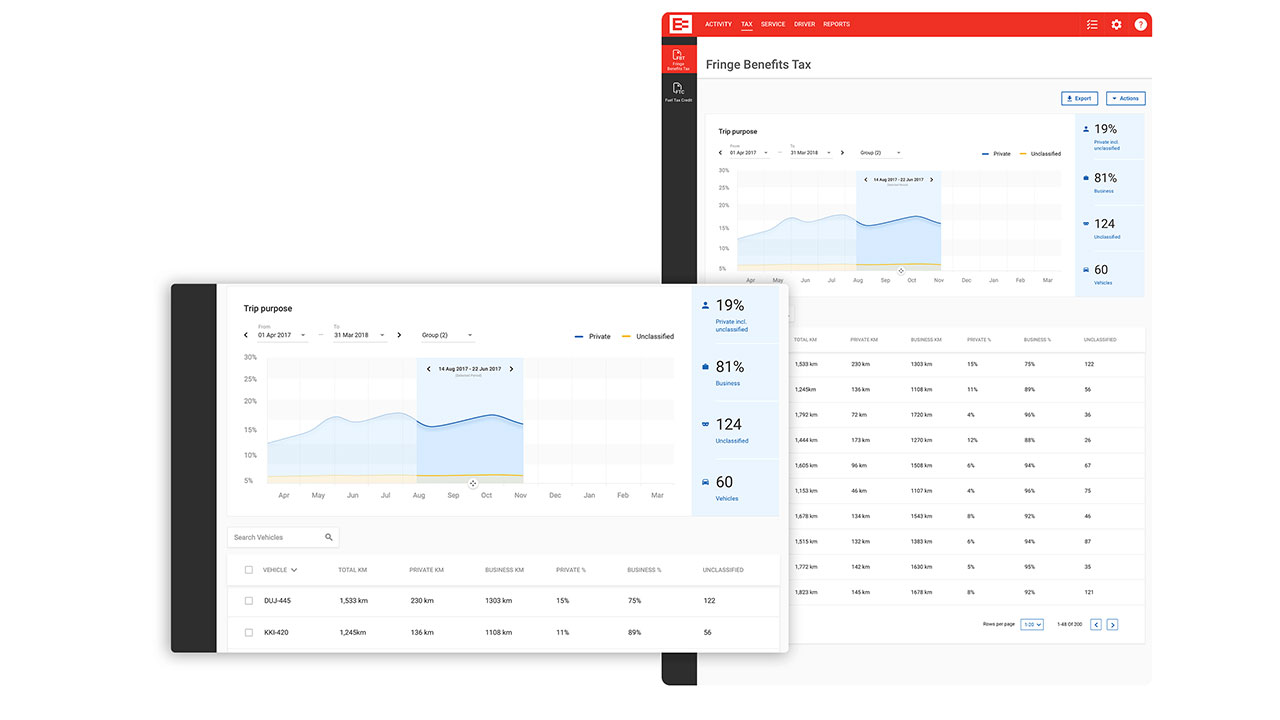Switch to the Reports tab

[x=836, y=24]
